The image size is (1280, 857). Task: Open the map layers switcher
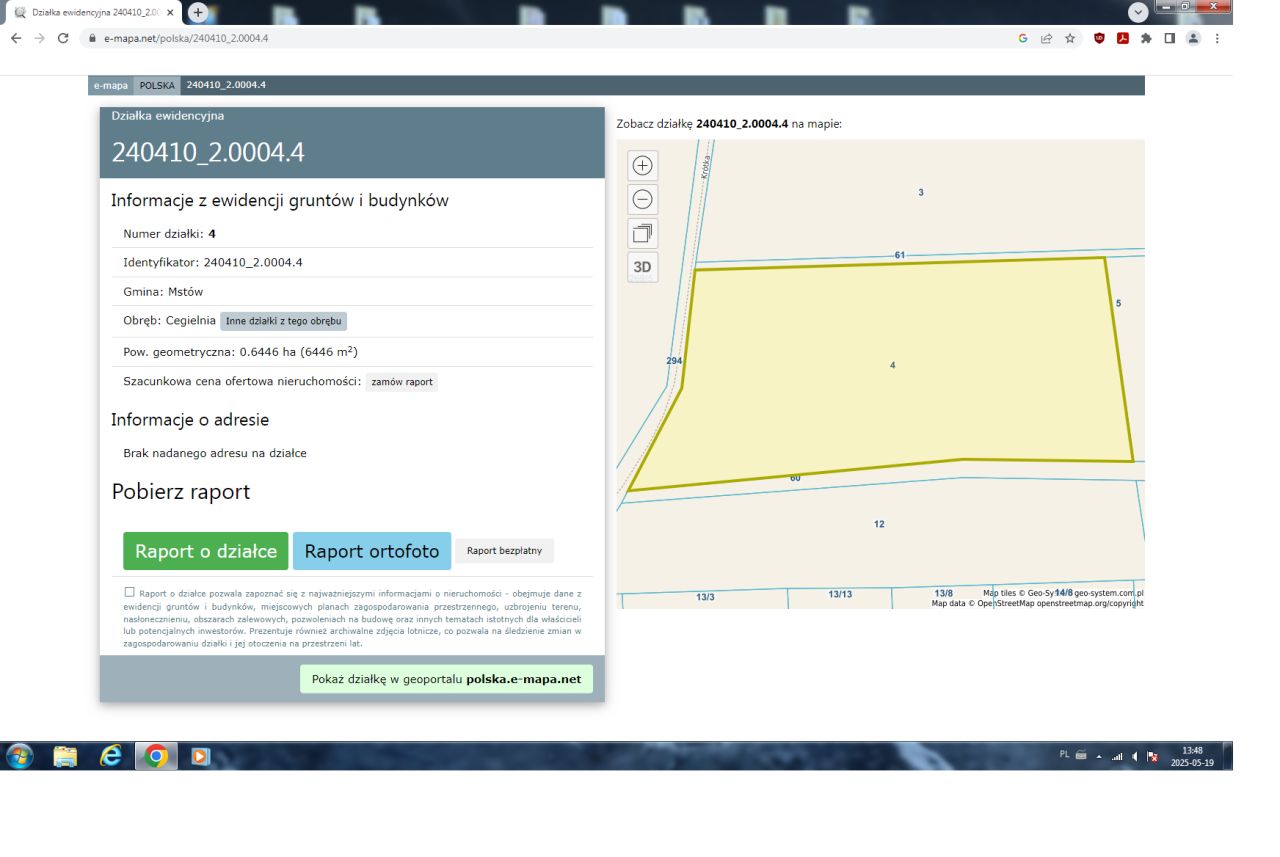(643, 233)
